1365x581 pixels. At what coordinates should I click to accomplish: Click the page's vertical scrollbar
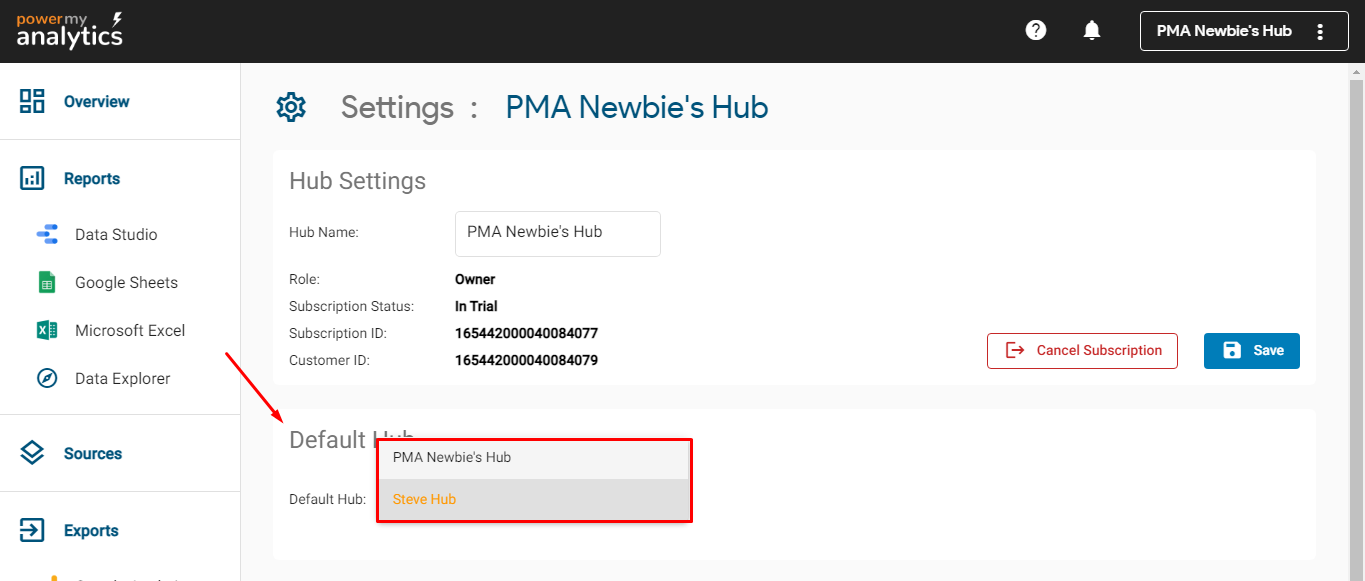coord(1356,300)
